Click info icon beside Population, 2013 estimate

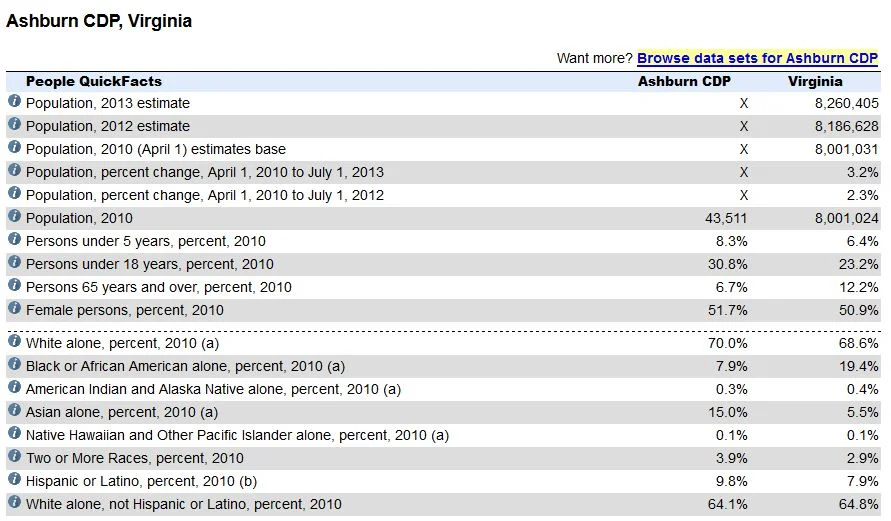(x=14, y=102)
